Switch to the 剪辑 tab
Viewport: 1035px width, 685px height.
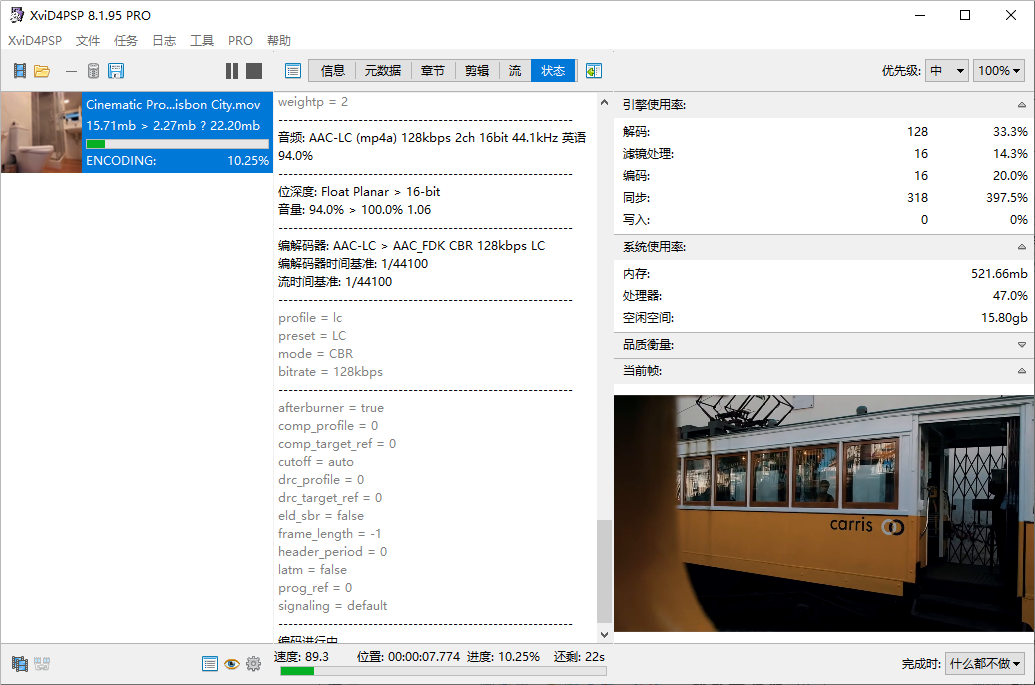(477, 71)
